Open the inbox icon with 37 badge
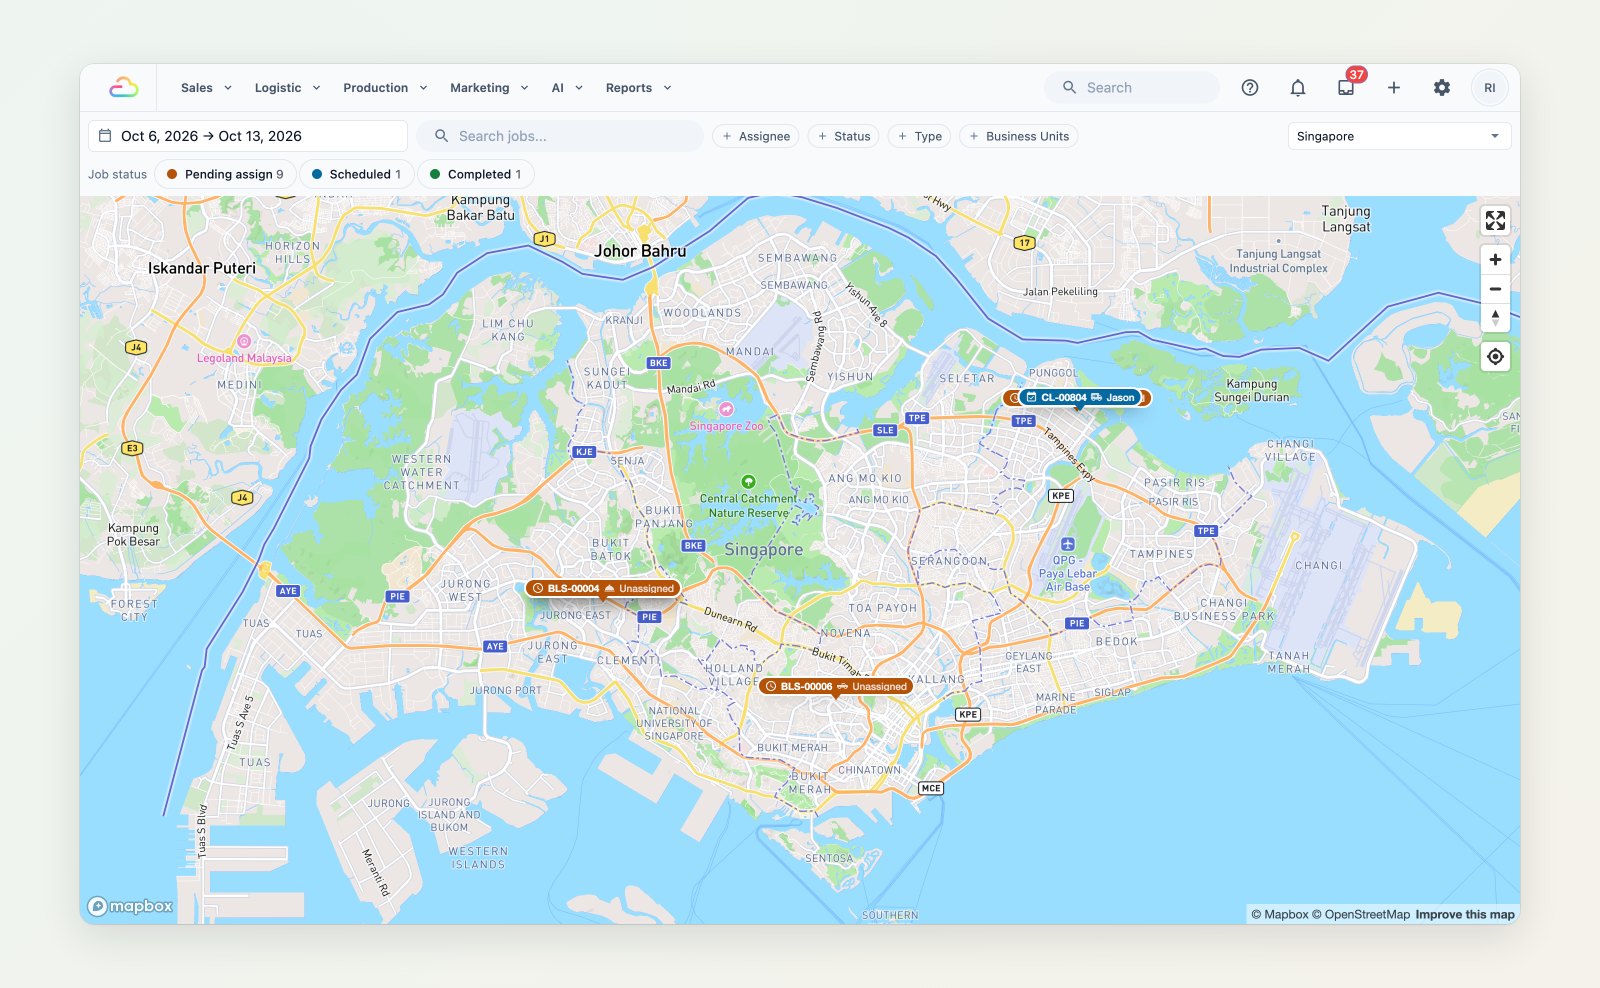The height and width of the screenshot is (988, 1600). [1346, 88]
